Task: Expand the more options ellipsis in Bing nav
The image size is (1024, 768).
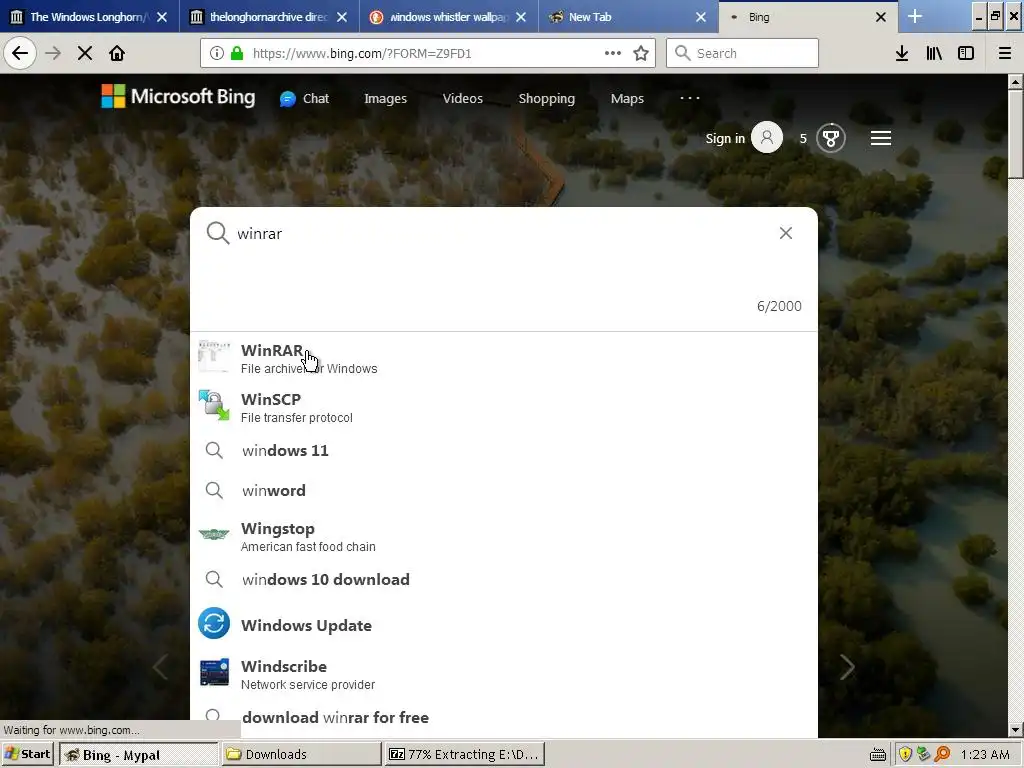Action: coord(690,98)
